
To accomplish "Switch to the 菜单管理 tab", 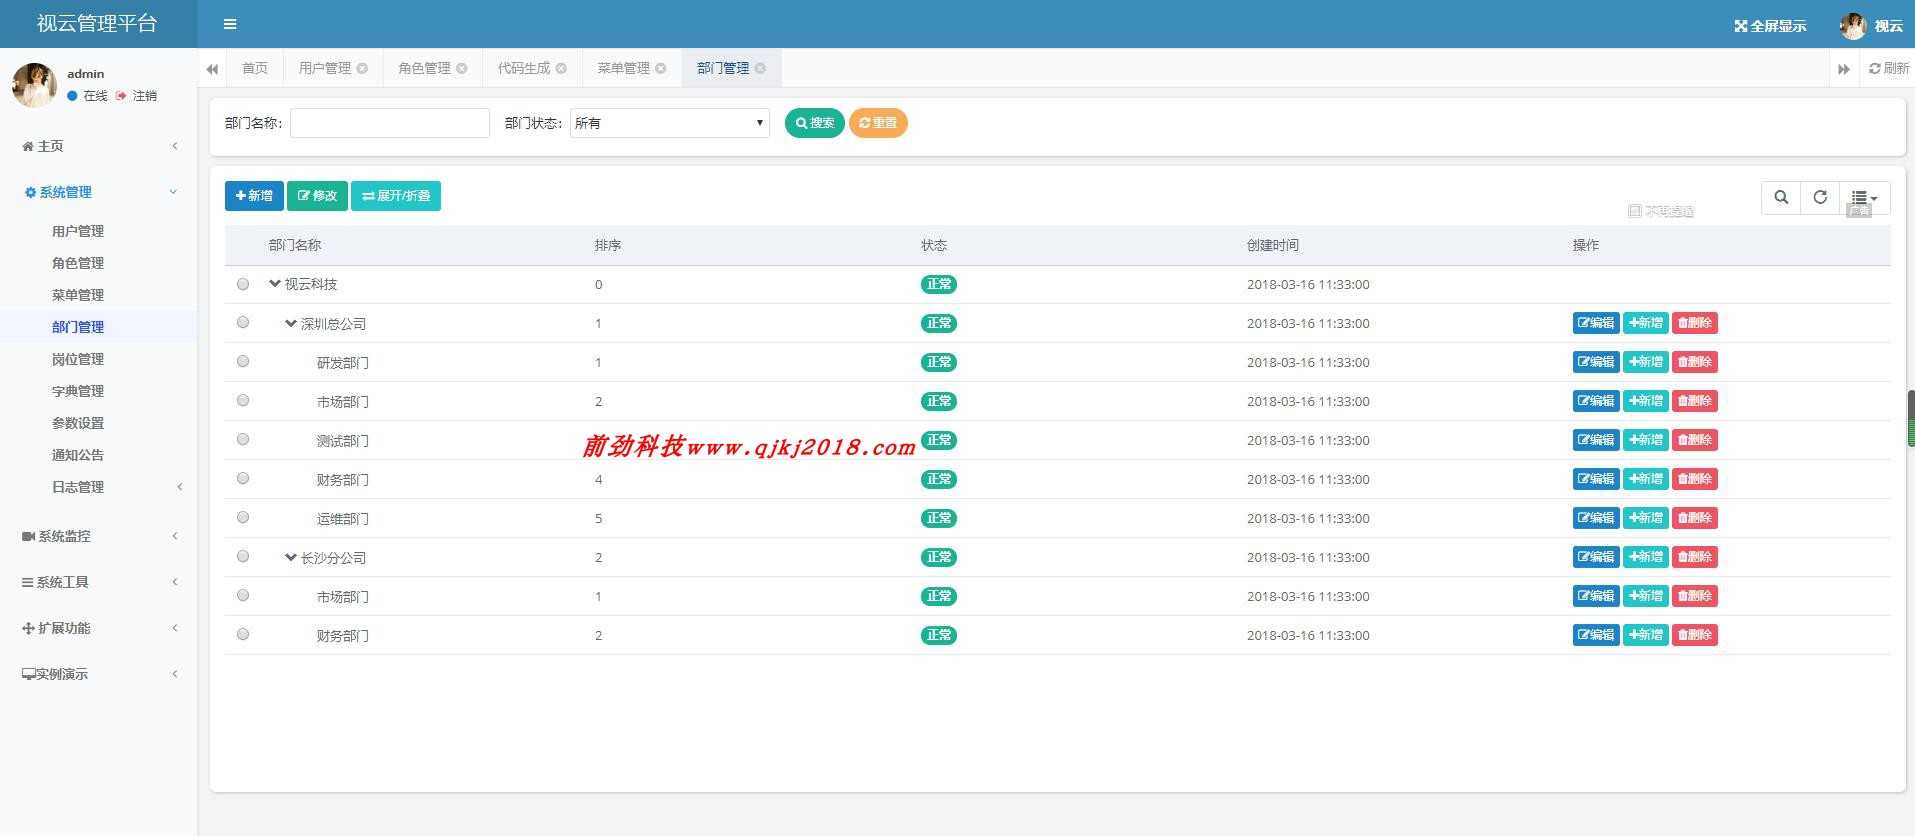I will click(x=623, y=68).
